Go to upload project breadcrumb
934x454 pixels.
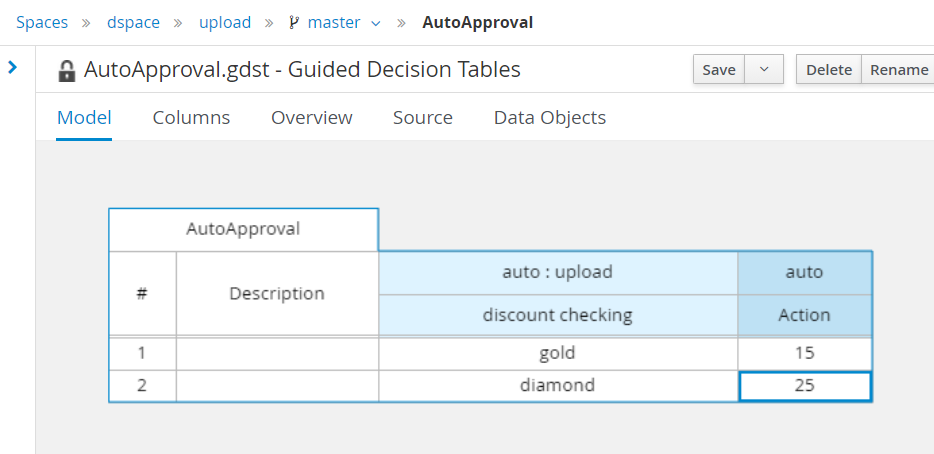point(225,23)
